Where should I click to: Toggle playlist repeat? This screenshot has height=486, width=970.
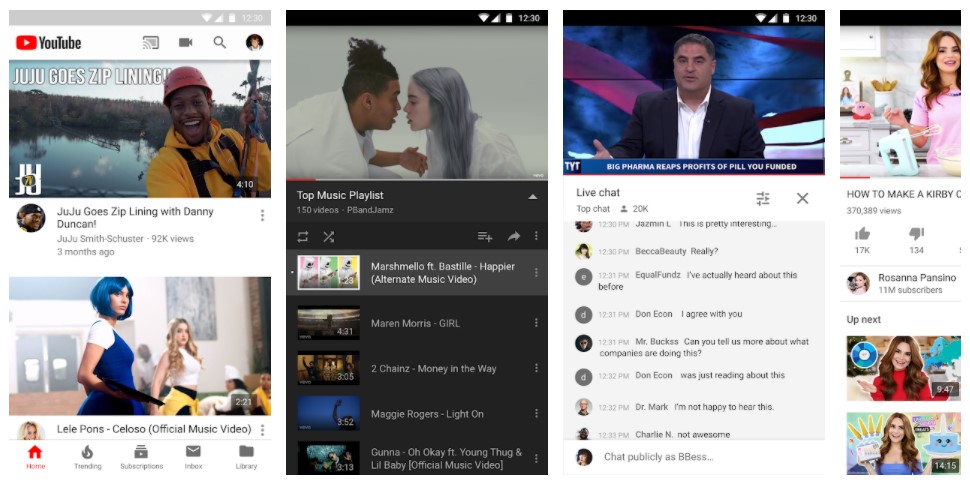[x=303, y=236]
